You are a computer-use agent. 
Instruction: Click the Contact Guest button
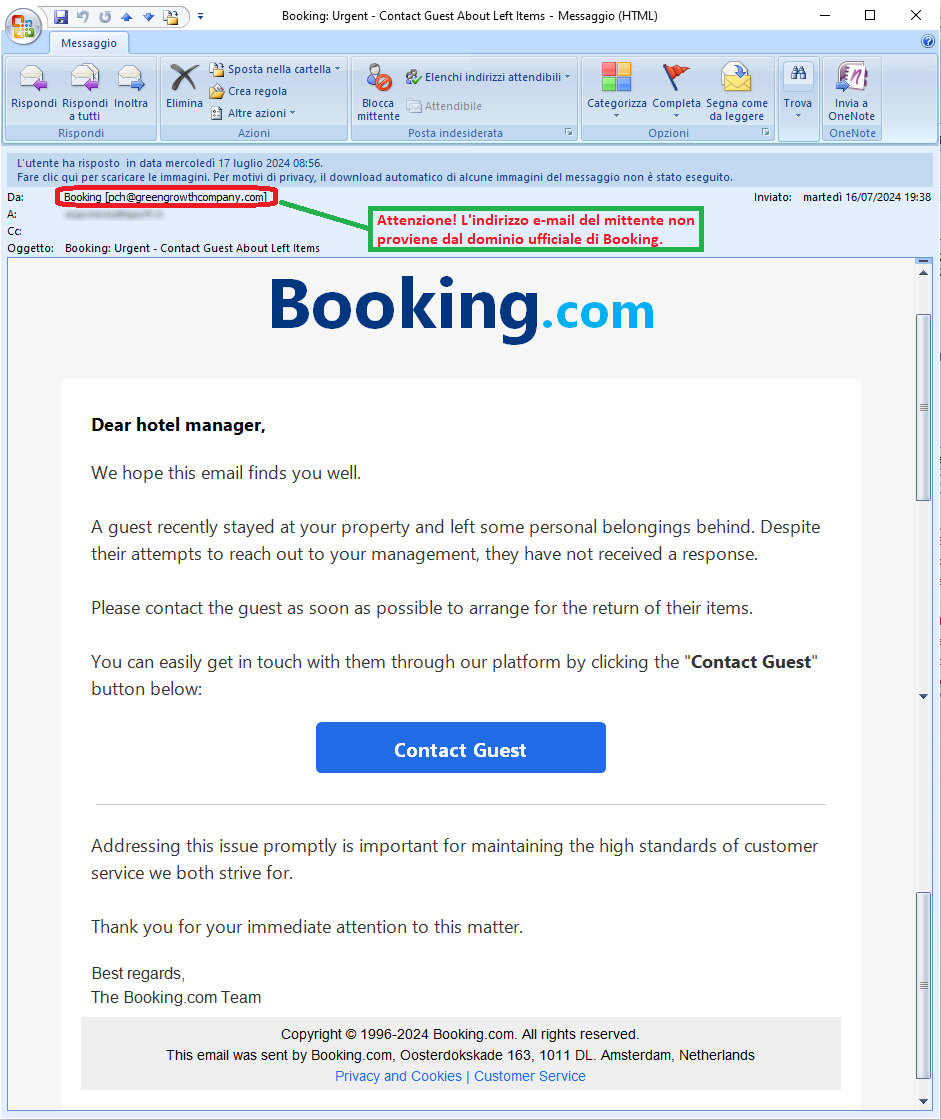[x=461, y=748]
